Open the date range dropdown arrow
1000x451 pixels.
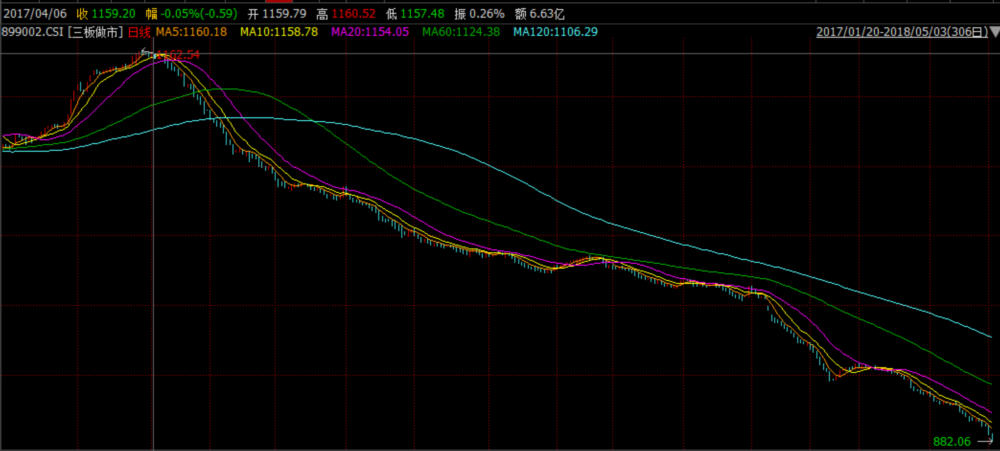(x=991, y=33)
